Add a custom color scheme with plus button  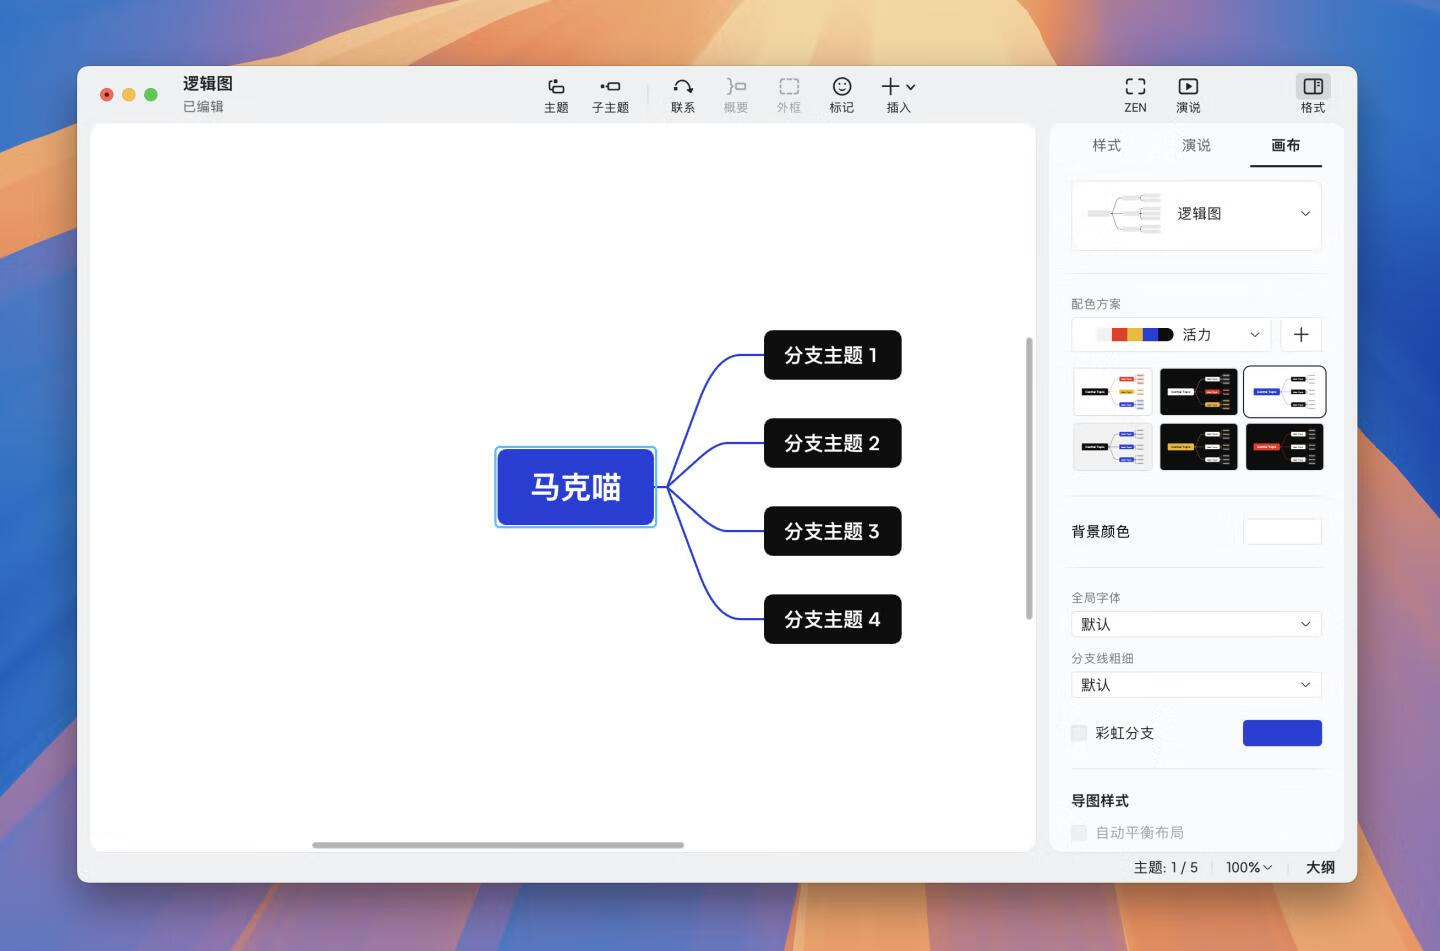pos(1300,334)
